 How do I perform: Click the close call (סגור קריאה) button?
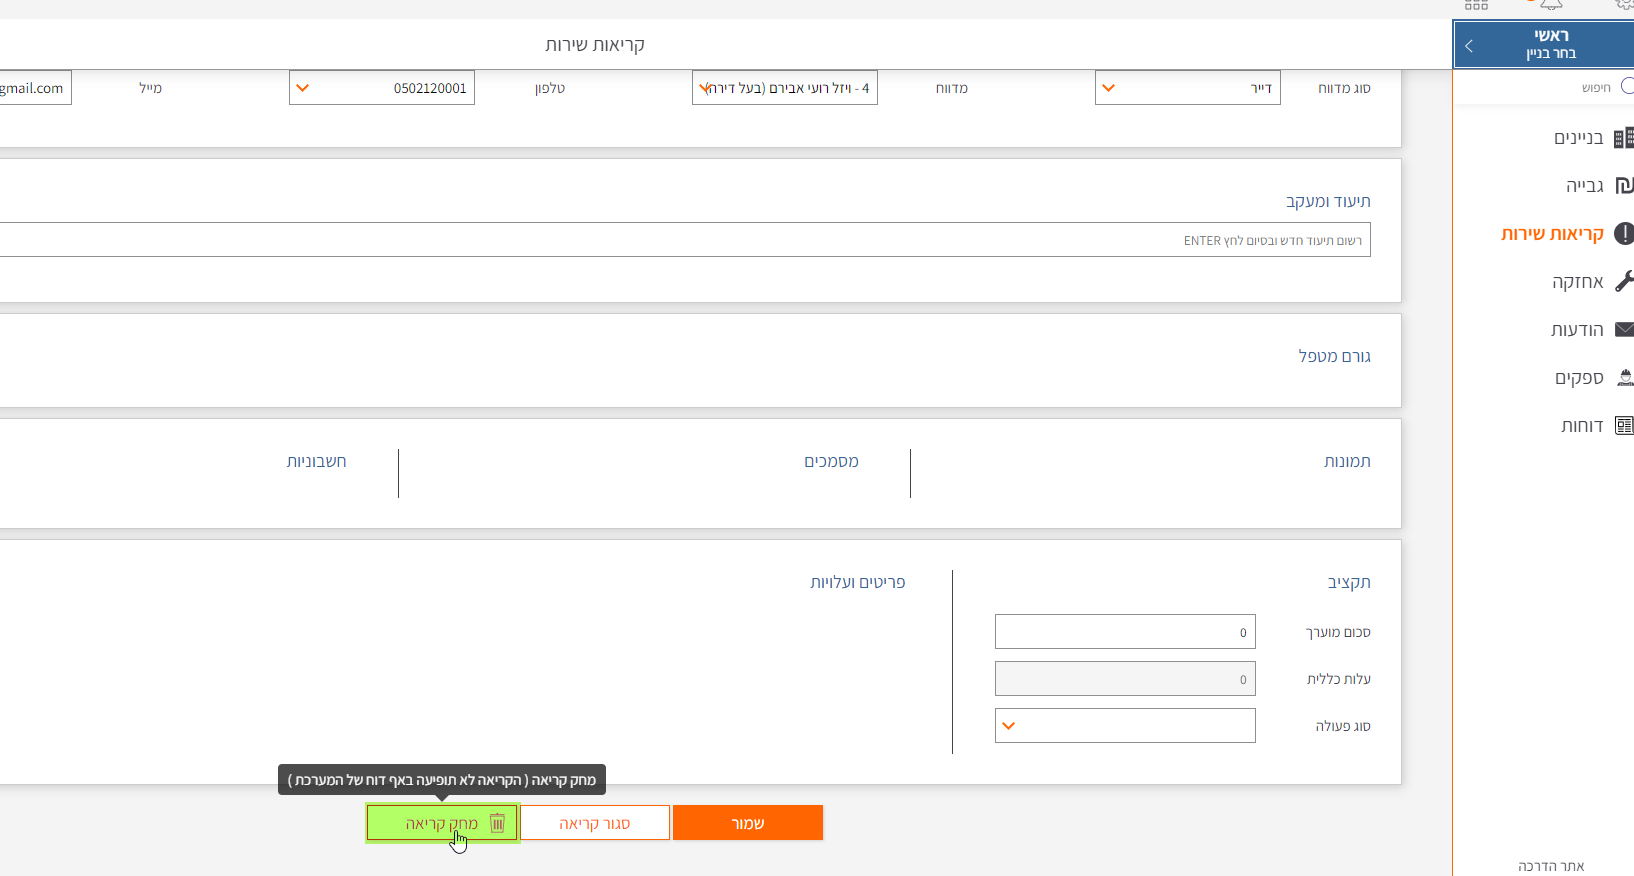595,823
